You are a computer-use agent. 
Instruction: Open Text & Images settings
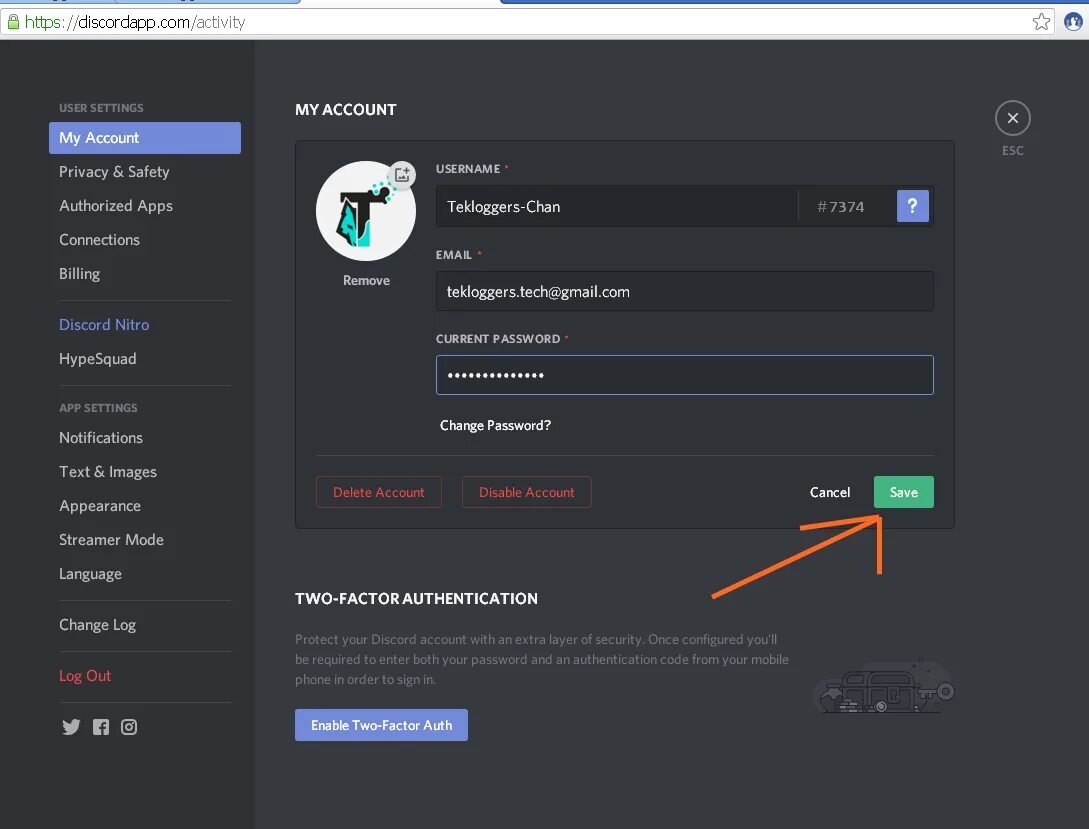108,471
